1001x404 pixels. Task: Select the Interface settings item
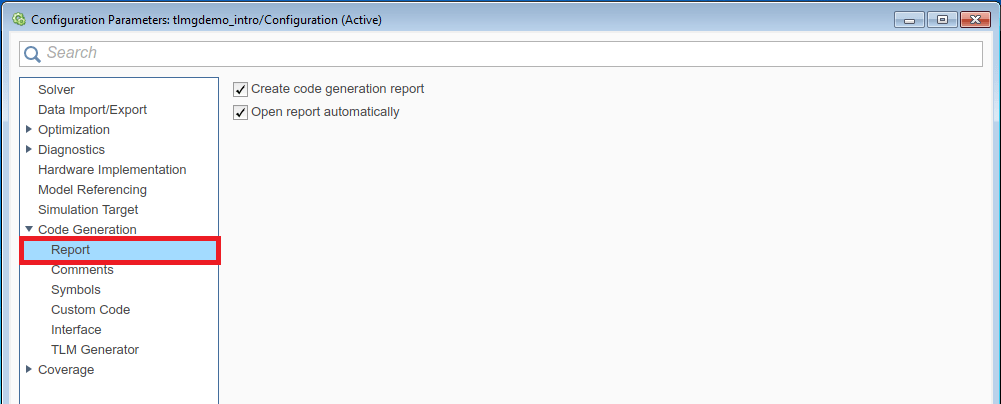click(76, 330)
